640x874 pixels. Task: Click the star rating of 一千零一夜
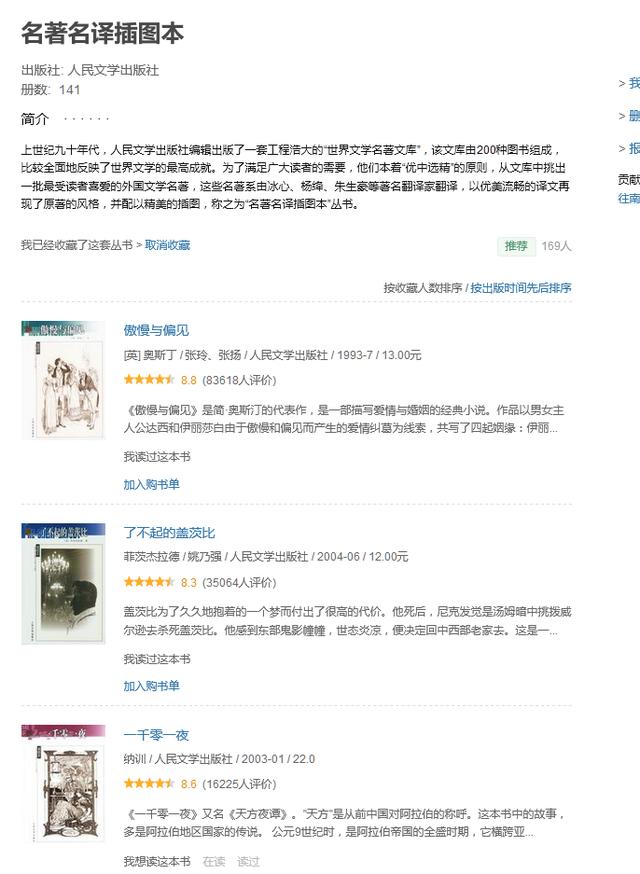tap(149, 783)
